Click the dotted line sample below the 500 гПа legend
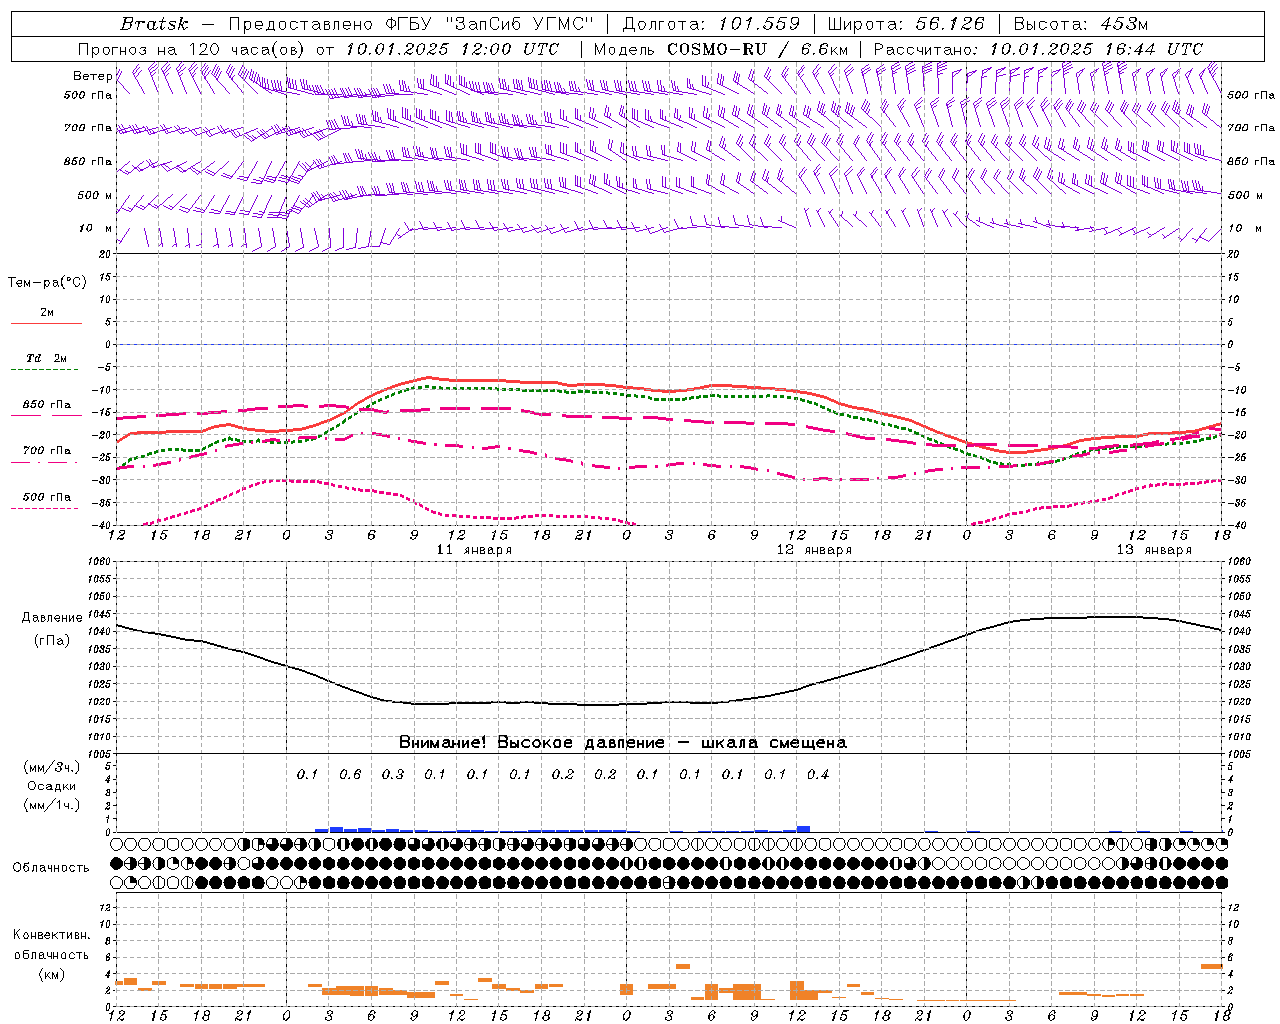 tap(45, 509)
